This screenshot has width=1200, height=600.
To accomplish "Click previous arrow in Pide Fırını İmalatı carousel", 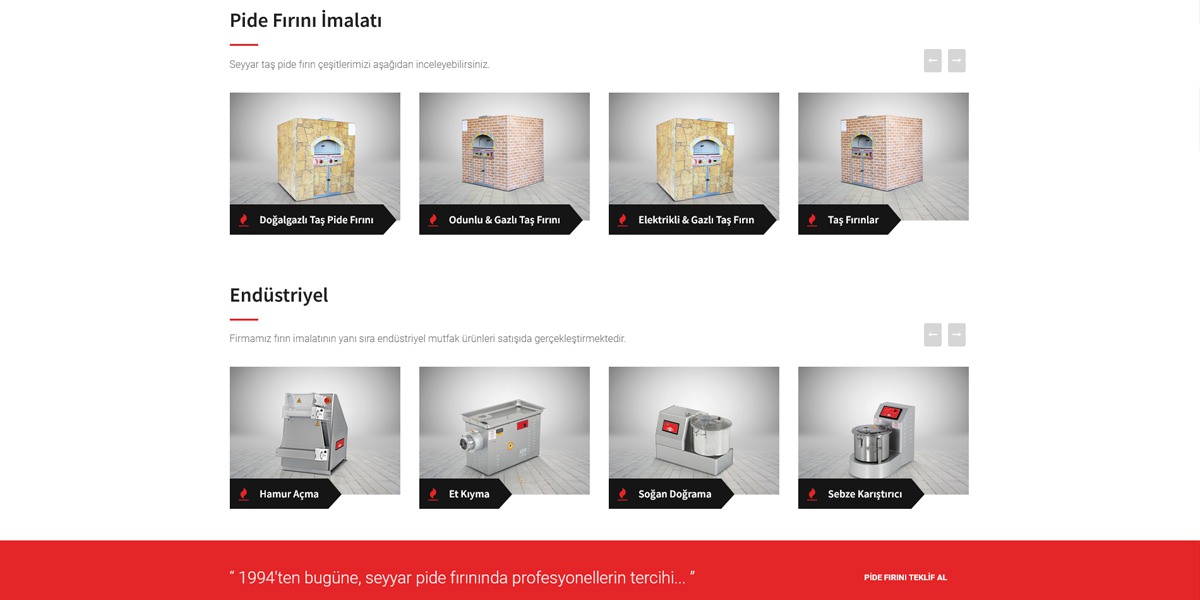I will pyautogui.click(x=933, y=61).
